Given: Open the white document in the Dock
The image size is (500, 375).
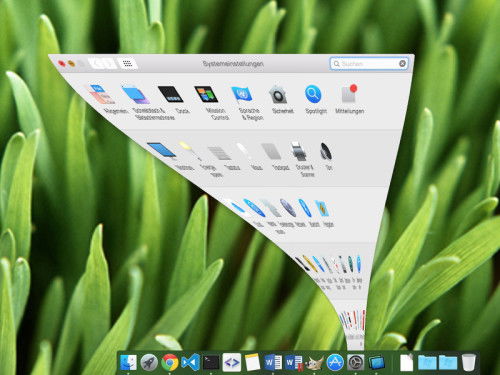Looking at the screenshot, I should click(406, 362).
